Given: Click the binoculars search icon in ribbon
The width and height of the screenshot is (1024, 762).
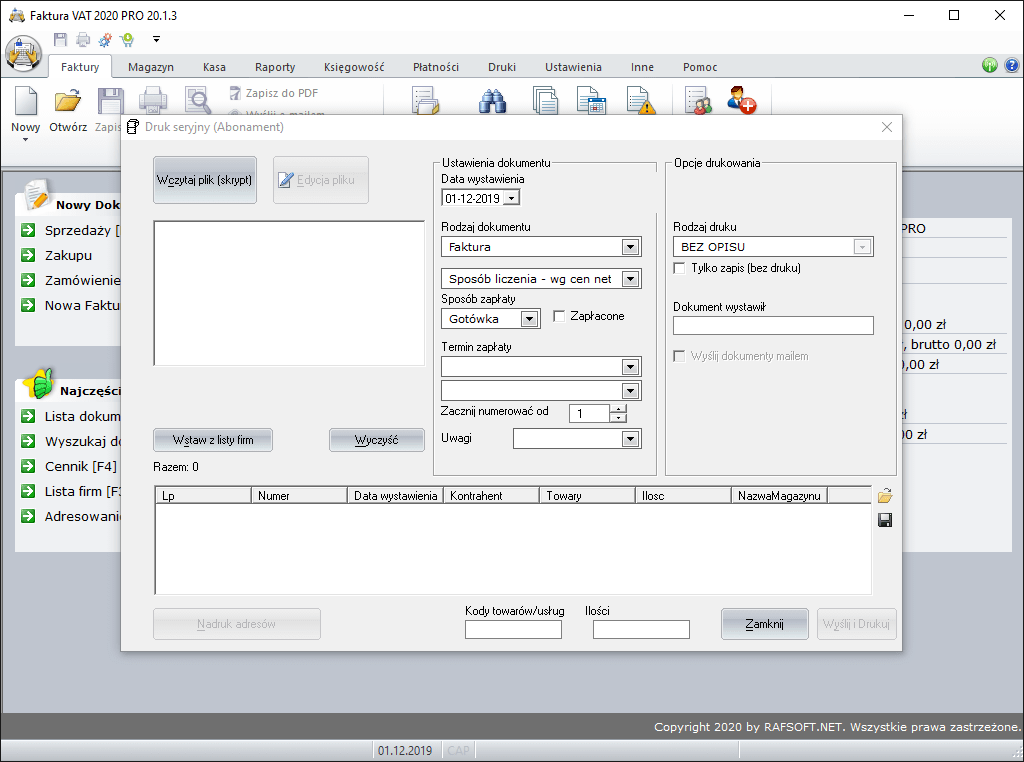Looking at the screenshot, I should click(492, 101).
